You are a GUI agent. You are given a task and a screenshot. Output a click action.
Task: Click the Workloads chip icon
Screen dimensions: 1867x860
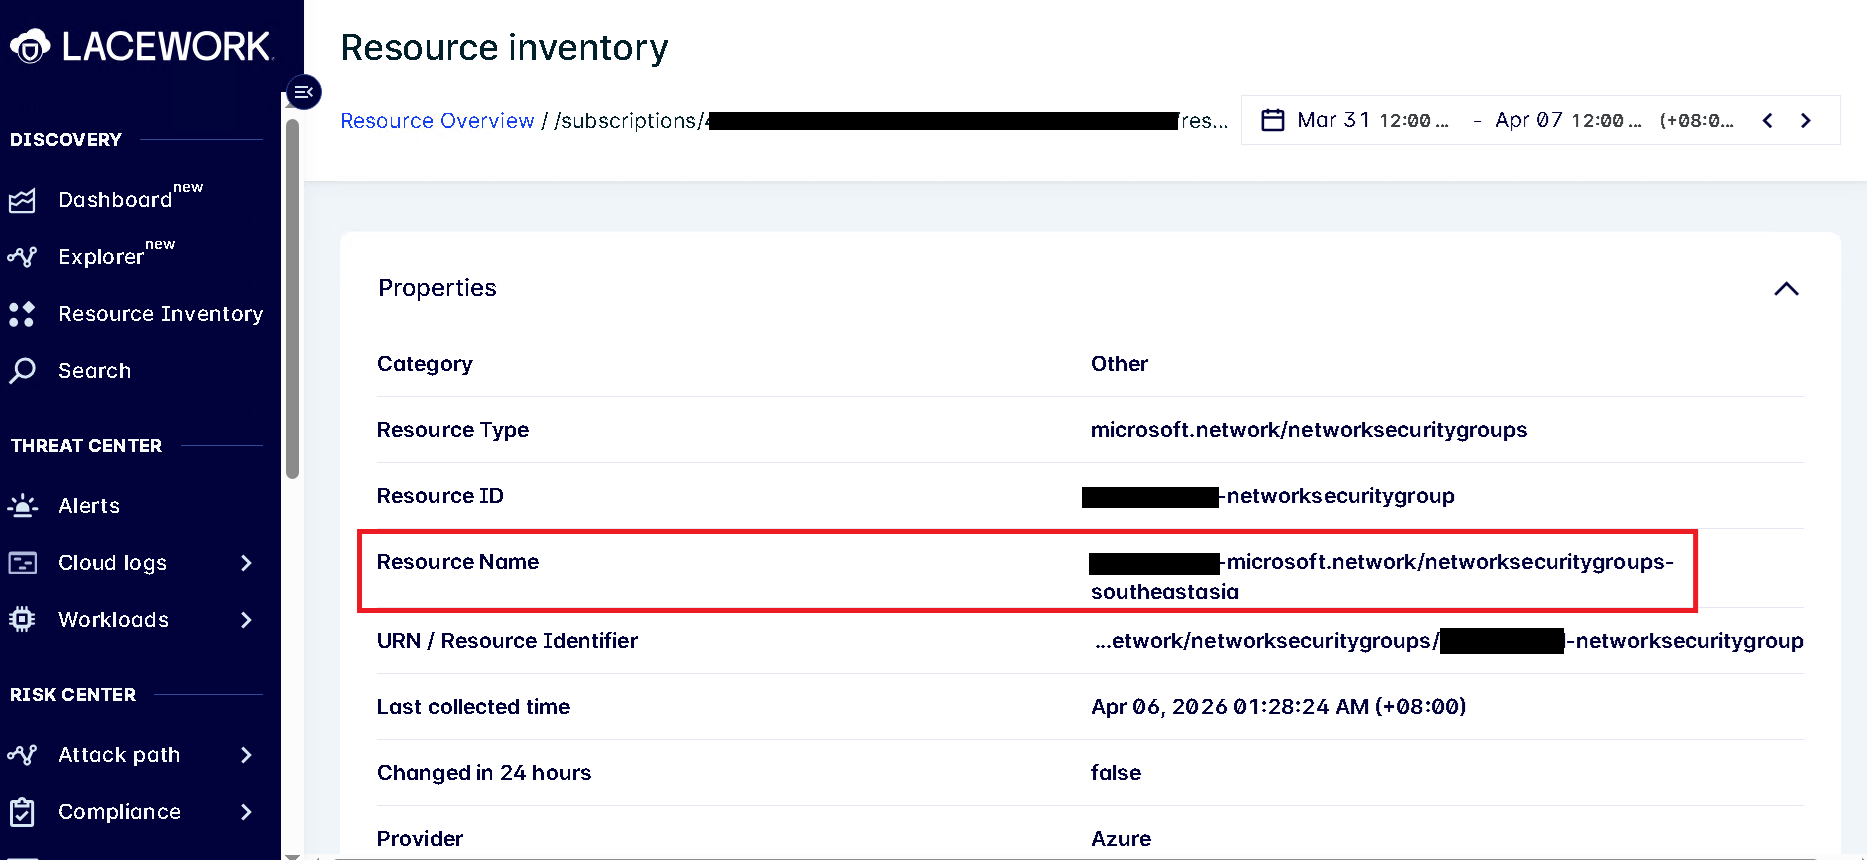[22, 620]
